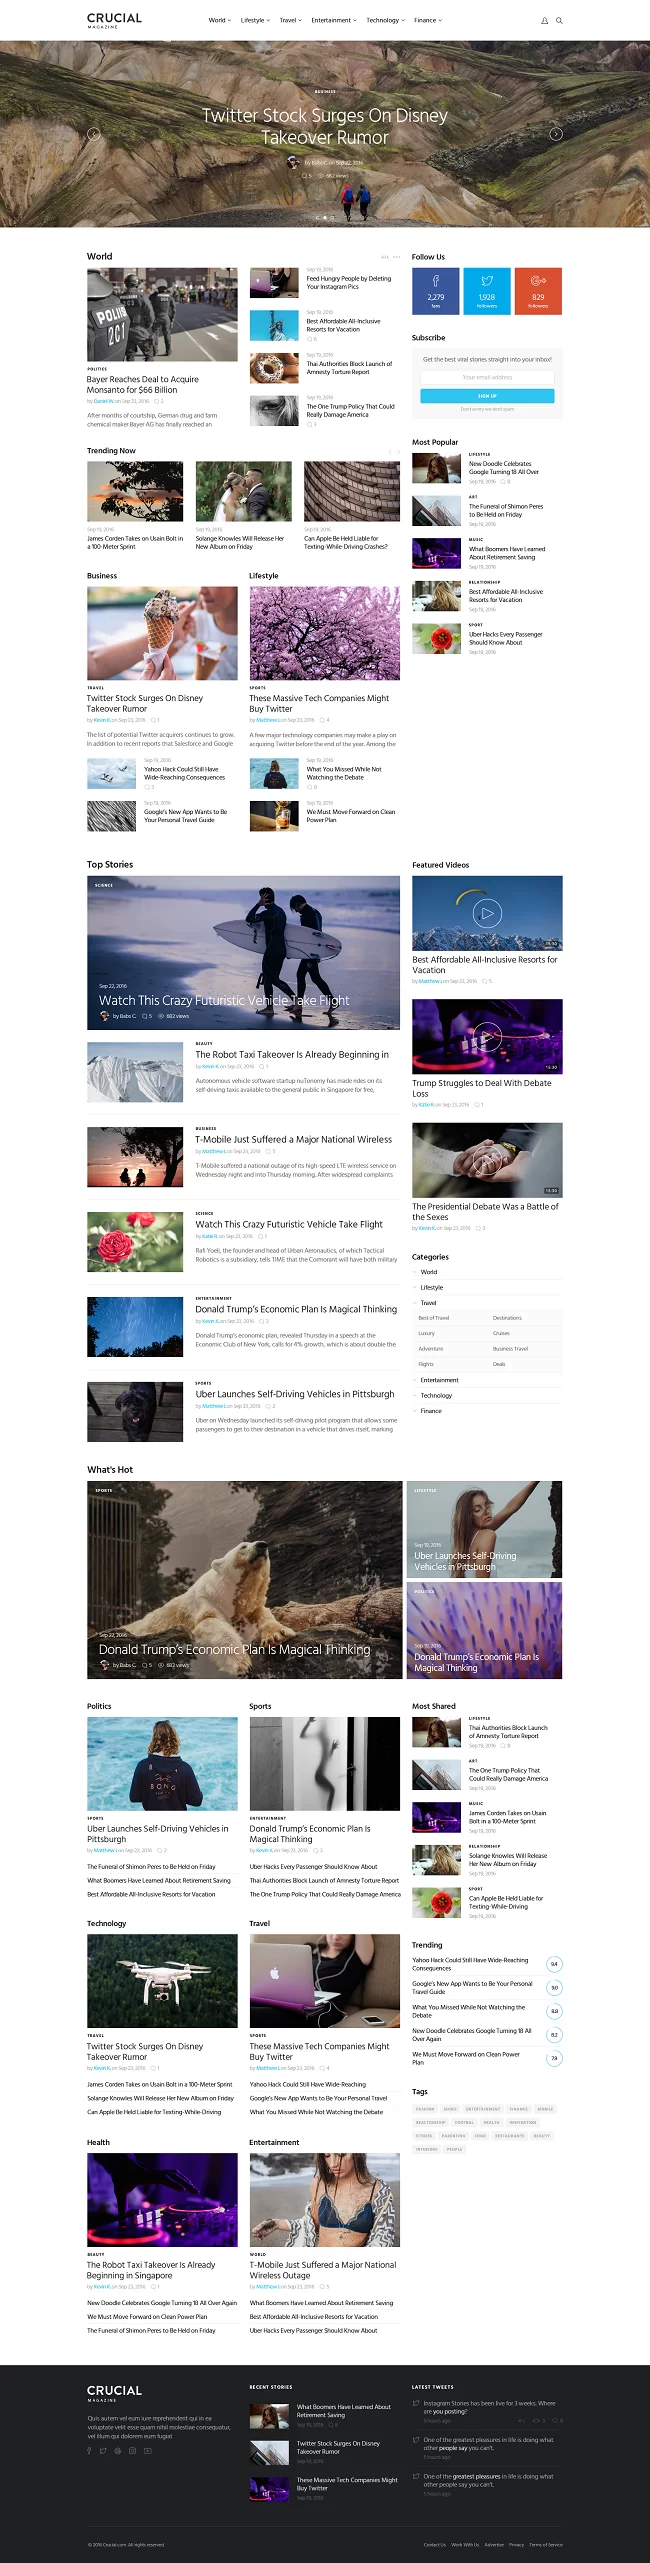Click the heart icon on Instagram Stories tweet
Screen dimensions: 650x2563
tap(554, 2420)
